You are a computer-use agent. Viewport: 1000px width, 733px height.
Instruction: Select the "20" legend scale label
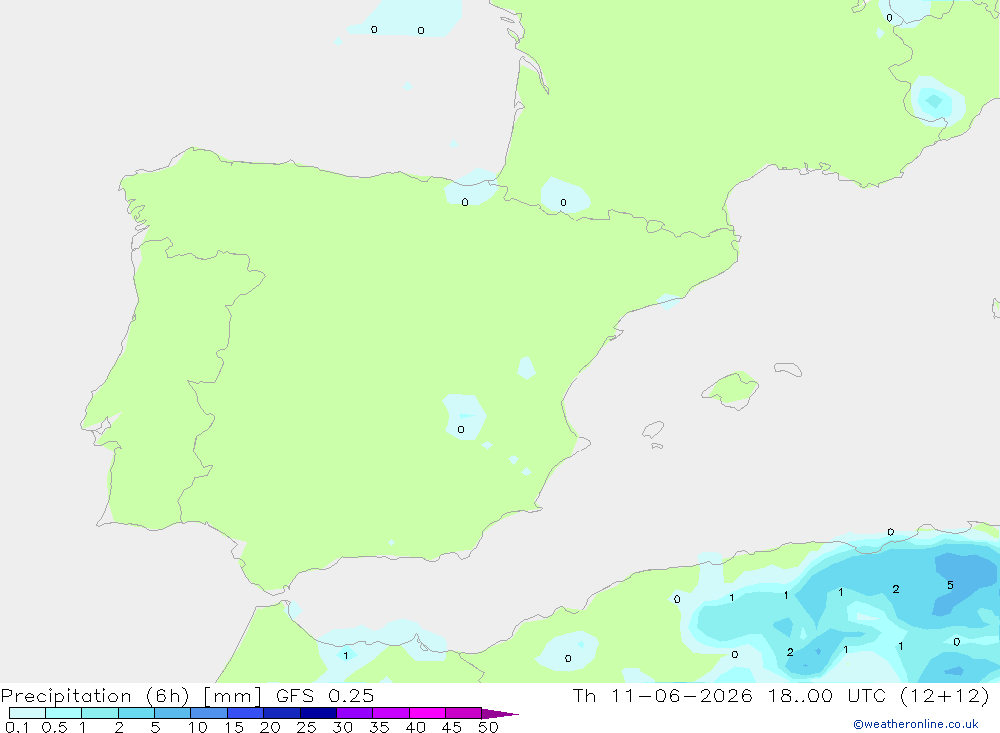(x=270, y=727)
